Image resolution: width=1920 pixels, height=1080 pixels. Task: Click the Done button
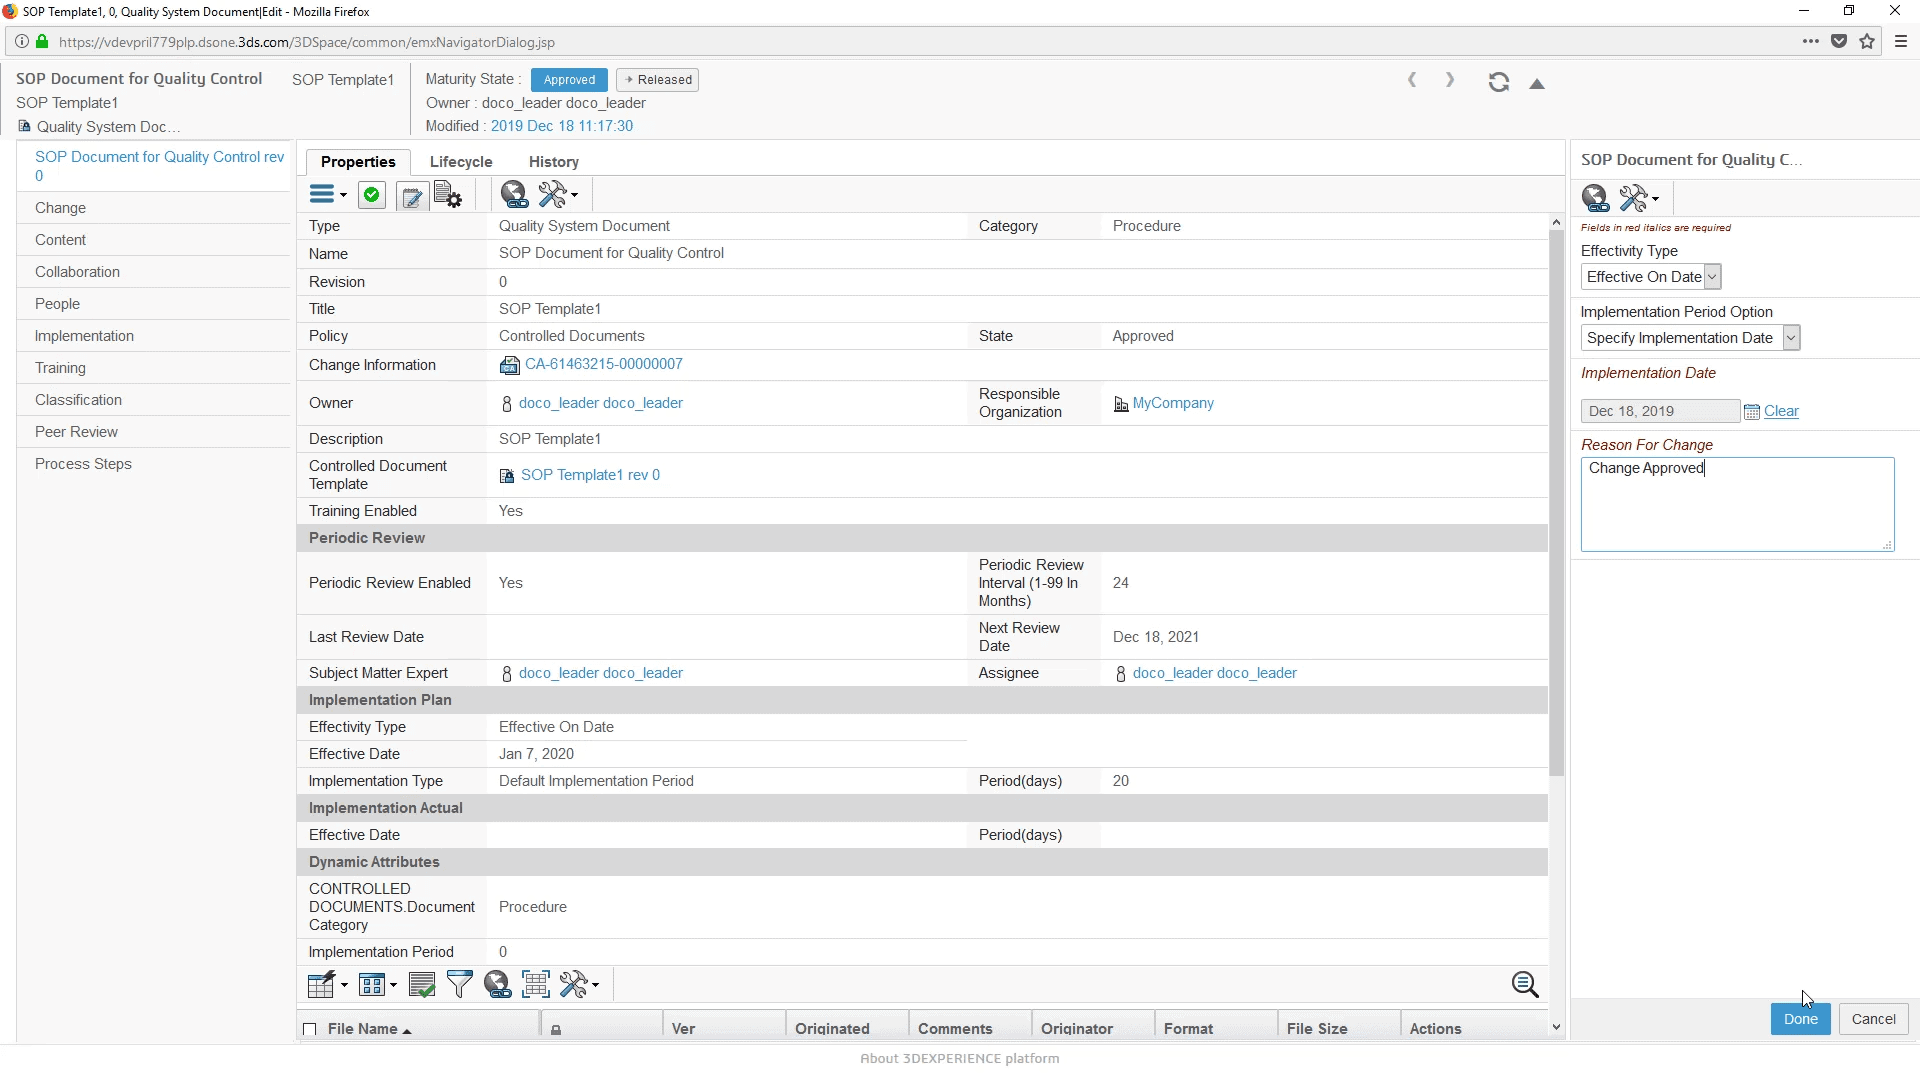[1800, 1019]
